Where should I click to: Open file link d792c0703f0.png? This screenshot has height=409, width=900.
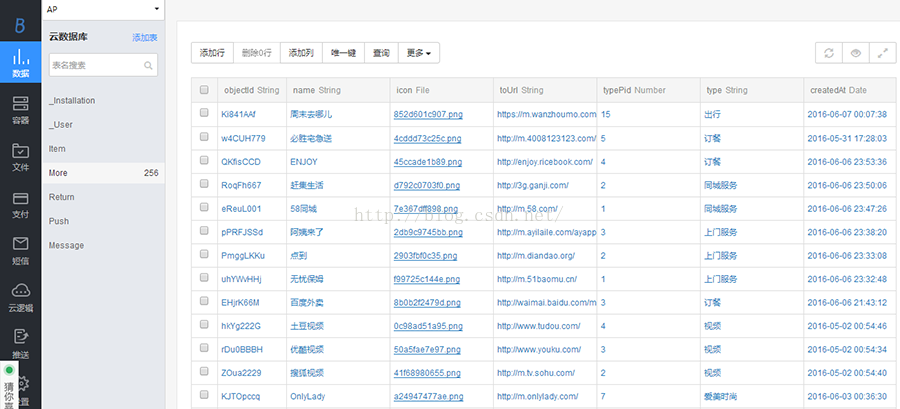click(427, 185)
